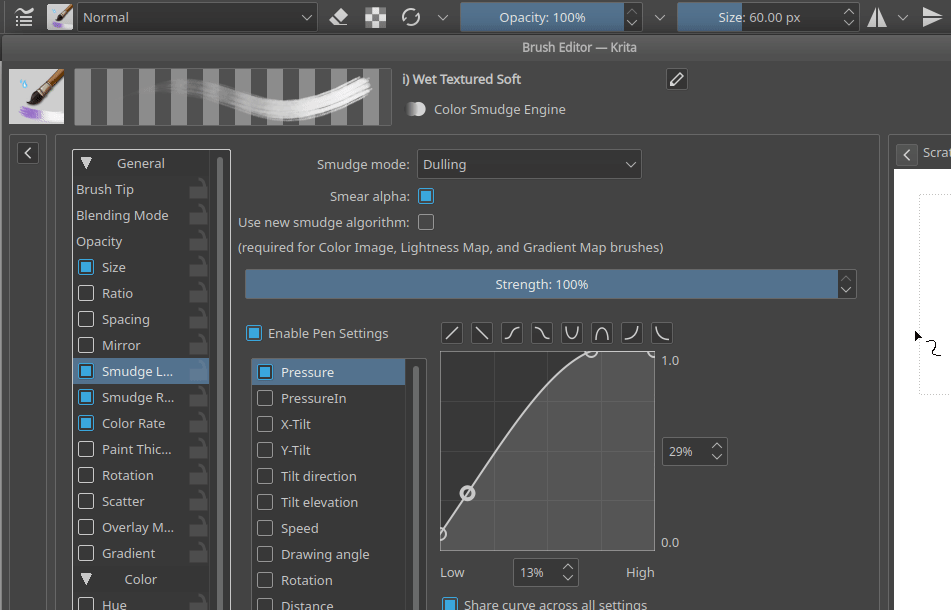Select the S-shaped curve preset
This screenshot has width=951, height=610.
[513, 333]
